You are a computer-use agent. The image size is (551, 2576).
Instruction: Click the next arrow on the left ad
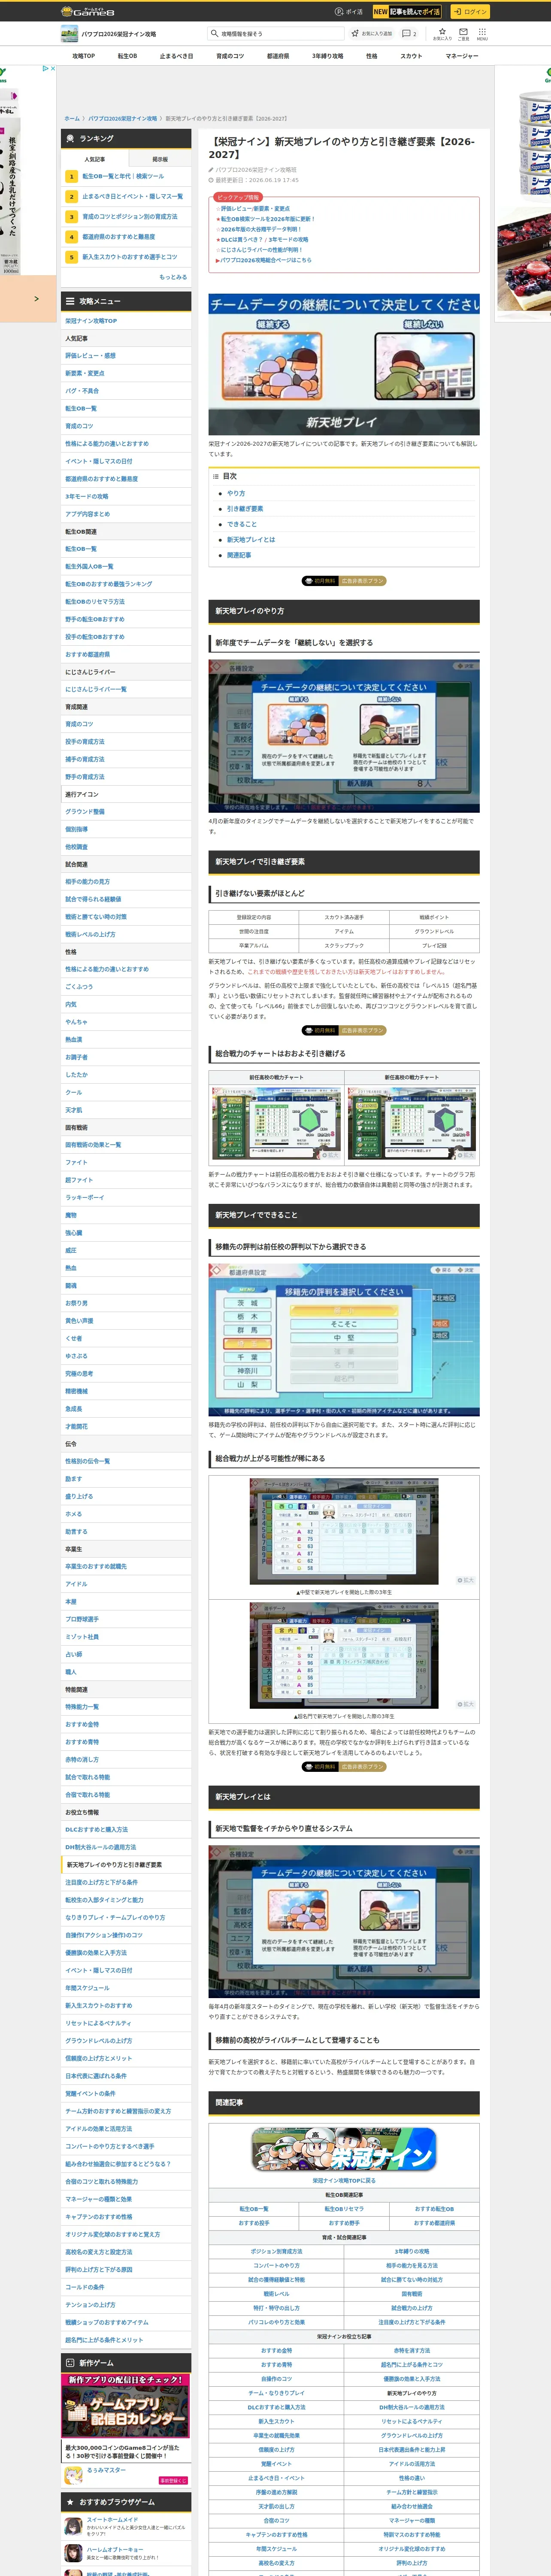pos(36,298)
